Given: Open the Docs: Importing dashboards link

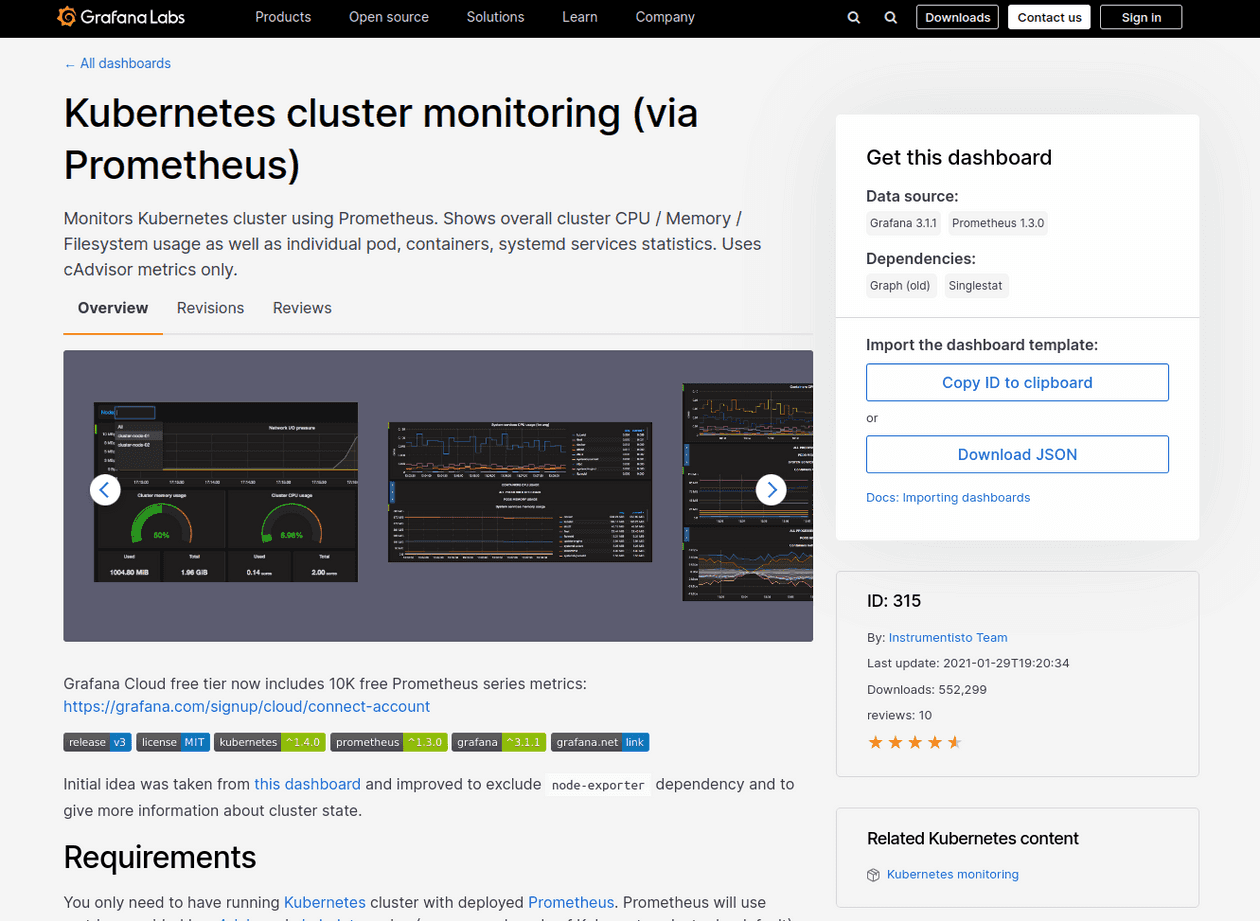Looking at the screenshot, I should (948, 497).
